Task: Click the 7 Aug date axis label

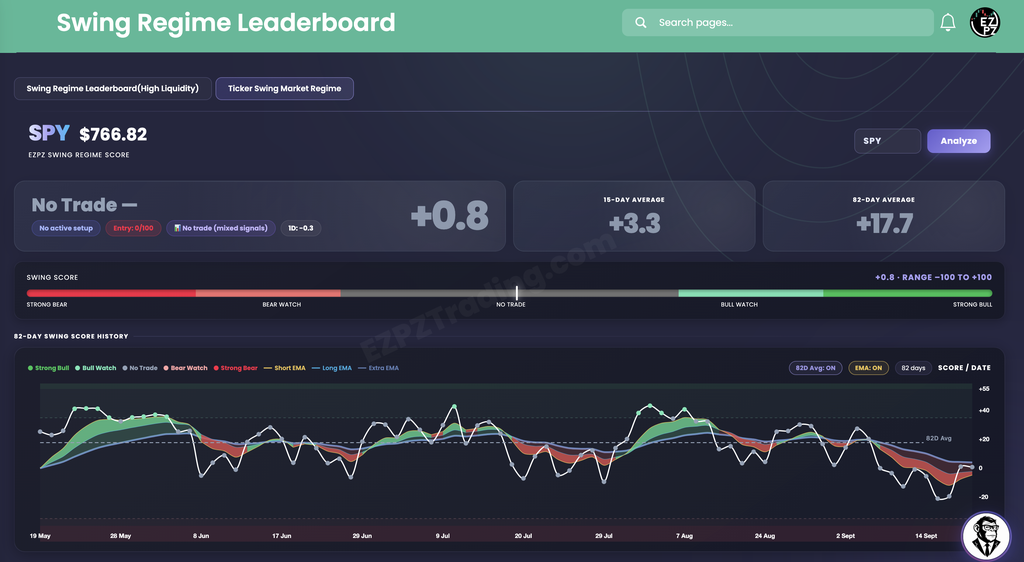Action: [684, 536]
